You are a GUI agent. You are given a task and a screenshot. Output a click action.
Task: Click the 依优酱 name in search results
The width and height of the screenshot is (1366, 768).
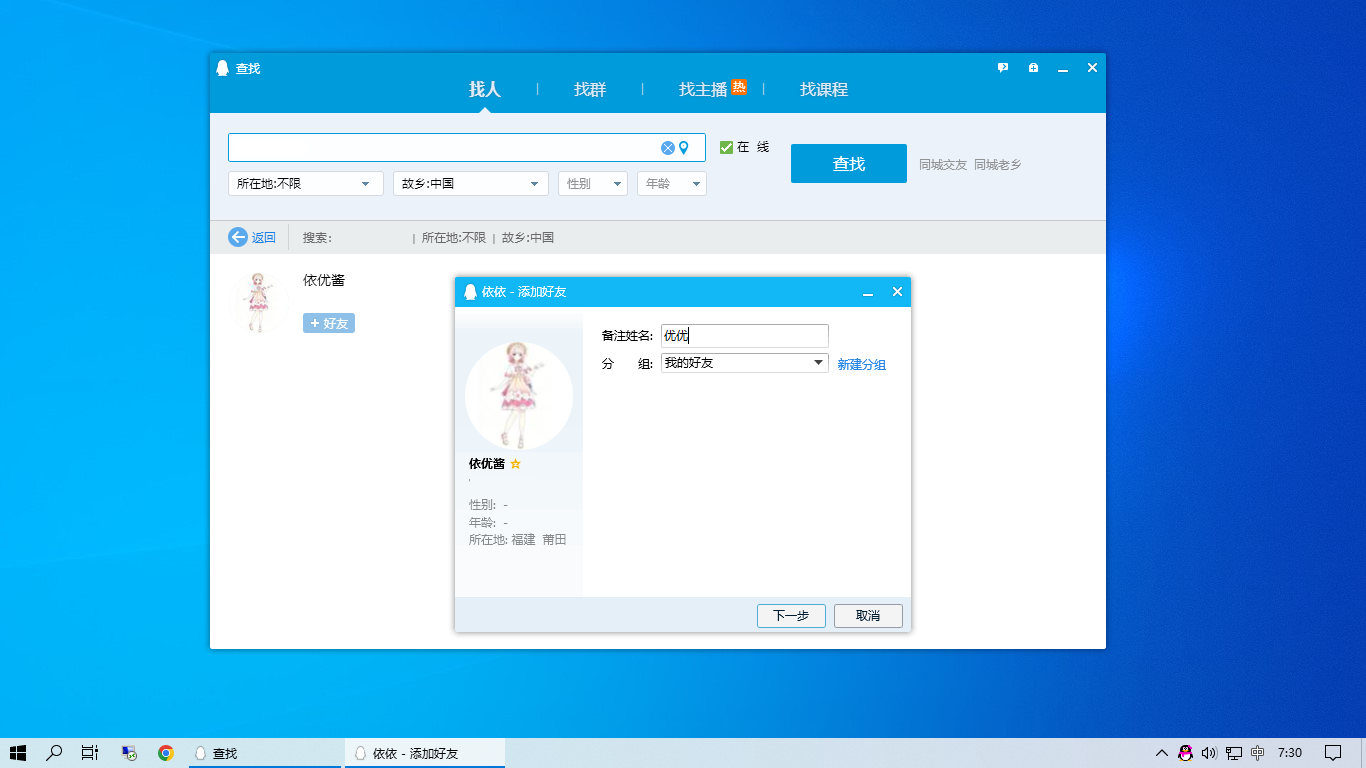point(324,280)
